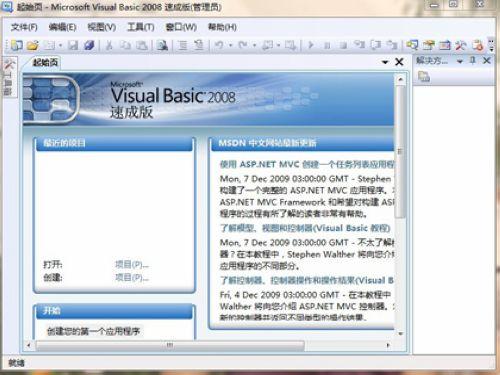Screen dimensions: 500x375
Task: Open the active documents list dropdown arrow
Action: pyautogui.click(x=385, y=62)
